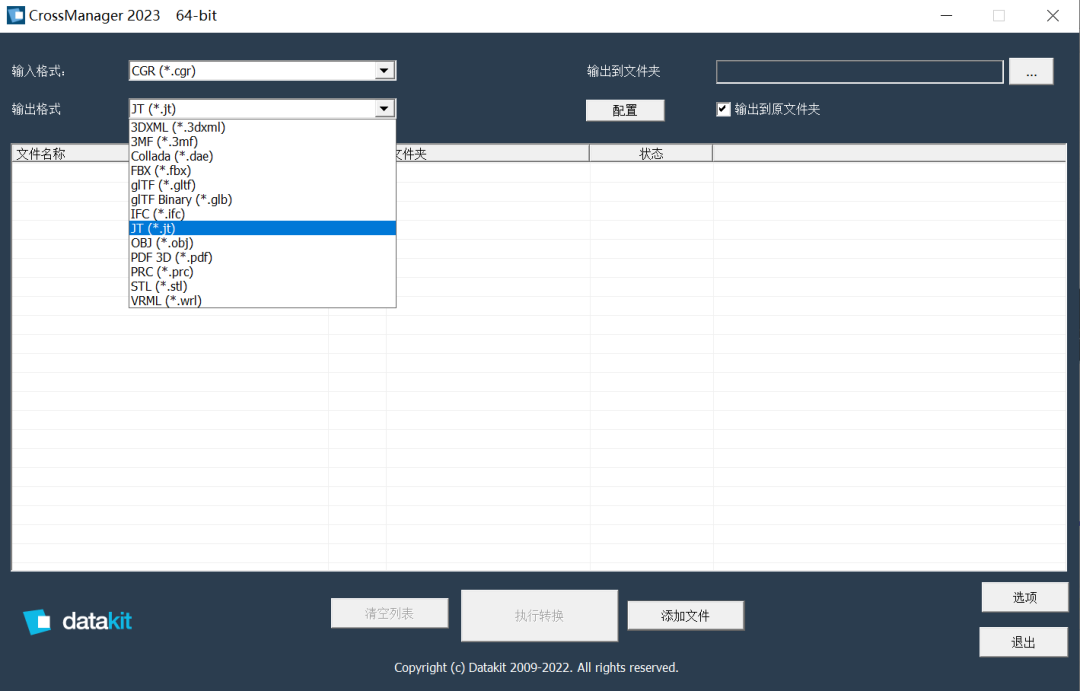
Task: Click the 配置 configuration button
Action: click(x=625, y=110)
